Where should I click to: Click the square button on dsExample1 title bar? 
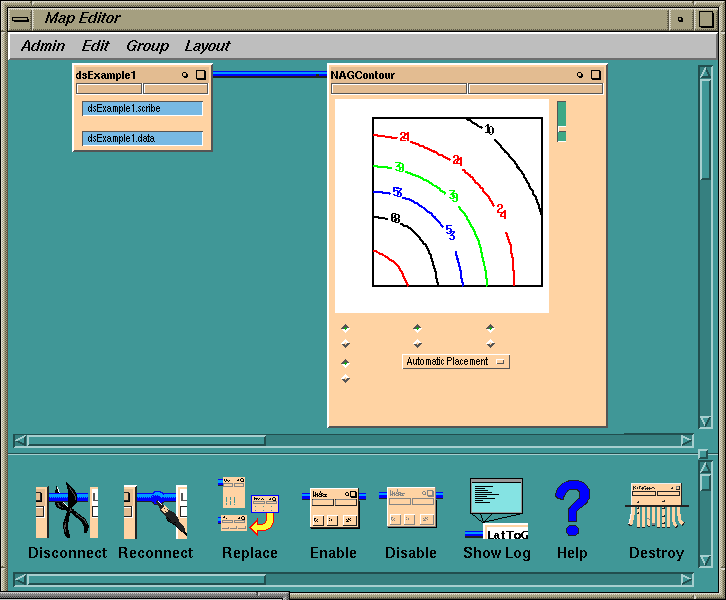click(200, 75)
